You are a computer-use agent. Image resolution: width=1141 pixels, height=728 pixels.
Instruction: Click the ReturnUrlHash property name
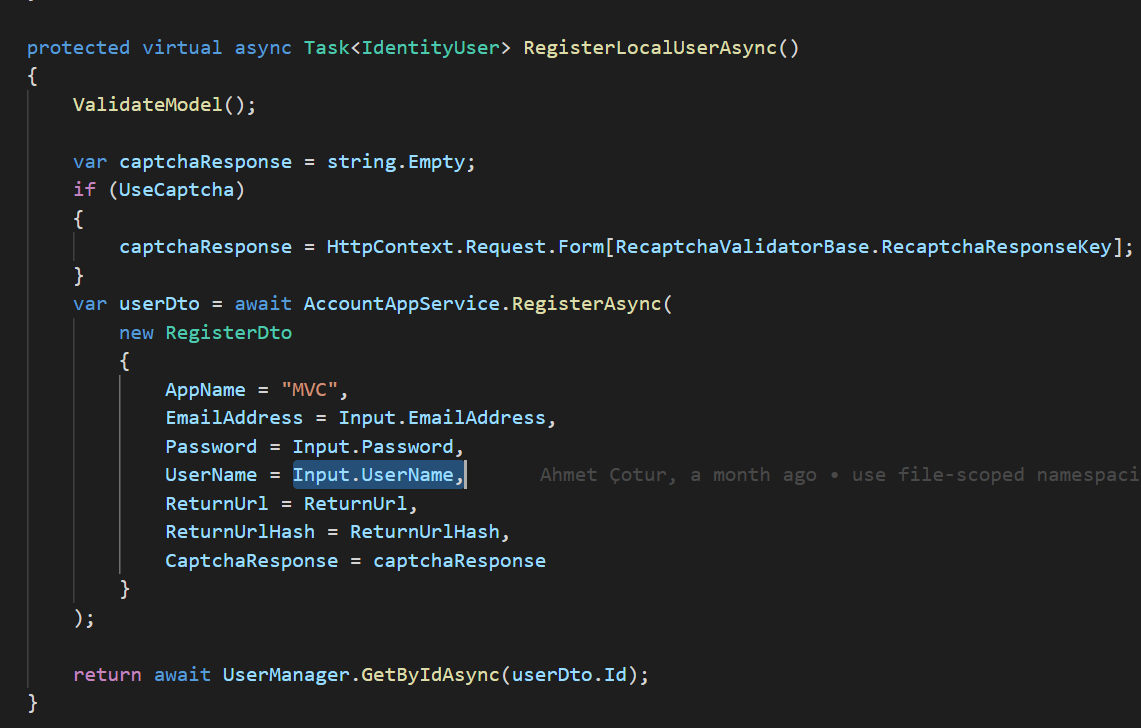240,532
